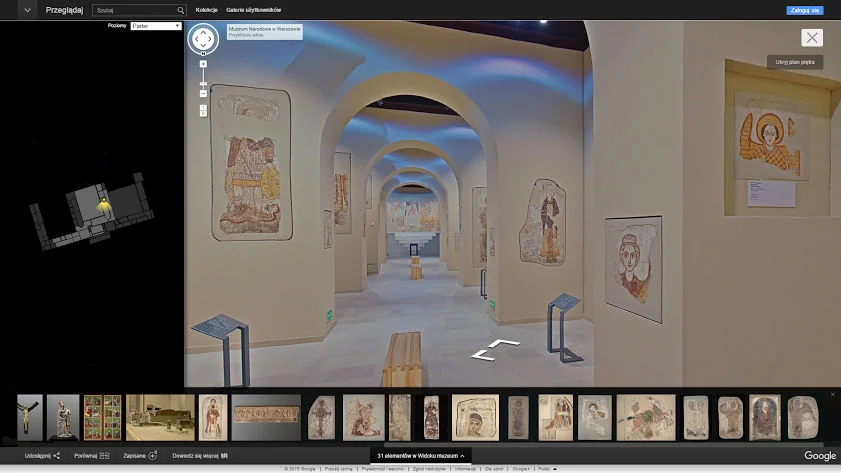Image resolution: width=841 pixels, height=473 pixels.
Task: Click the zoom slider handle
Action: (x=203, y=84)
